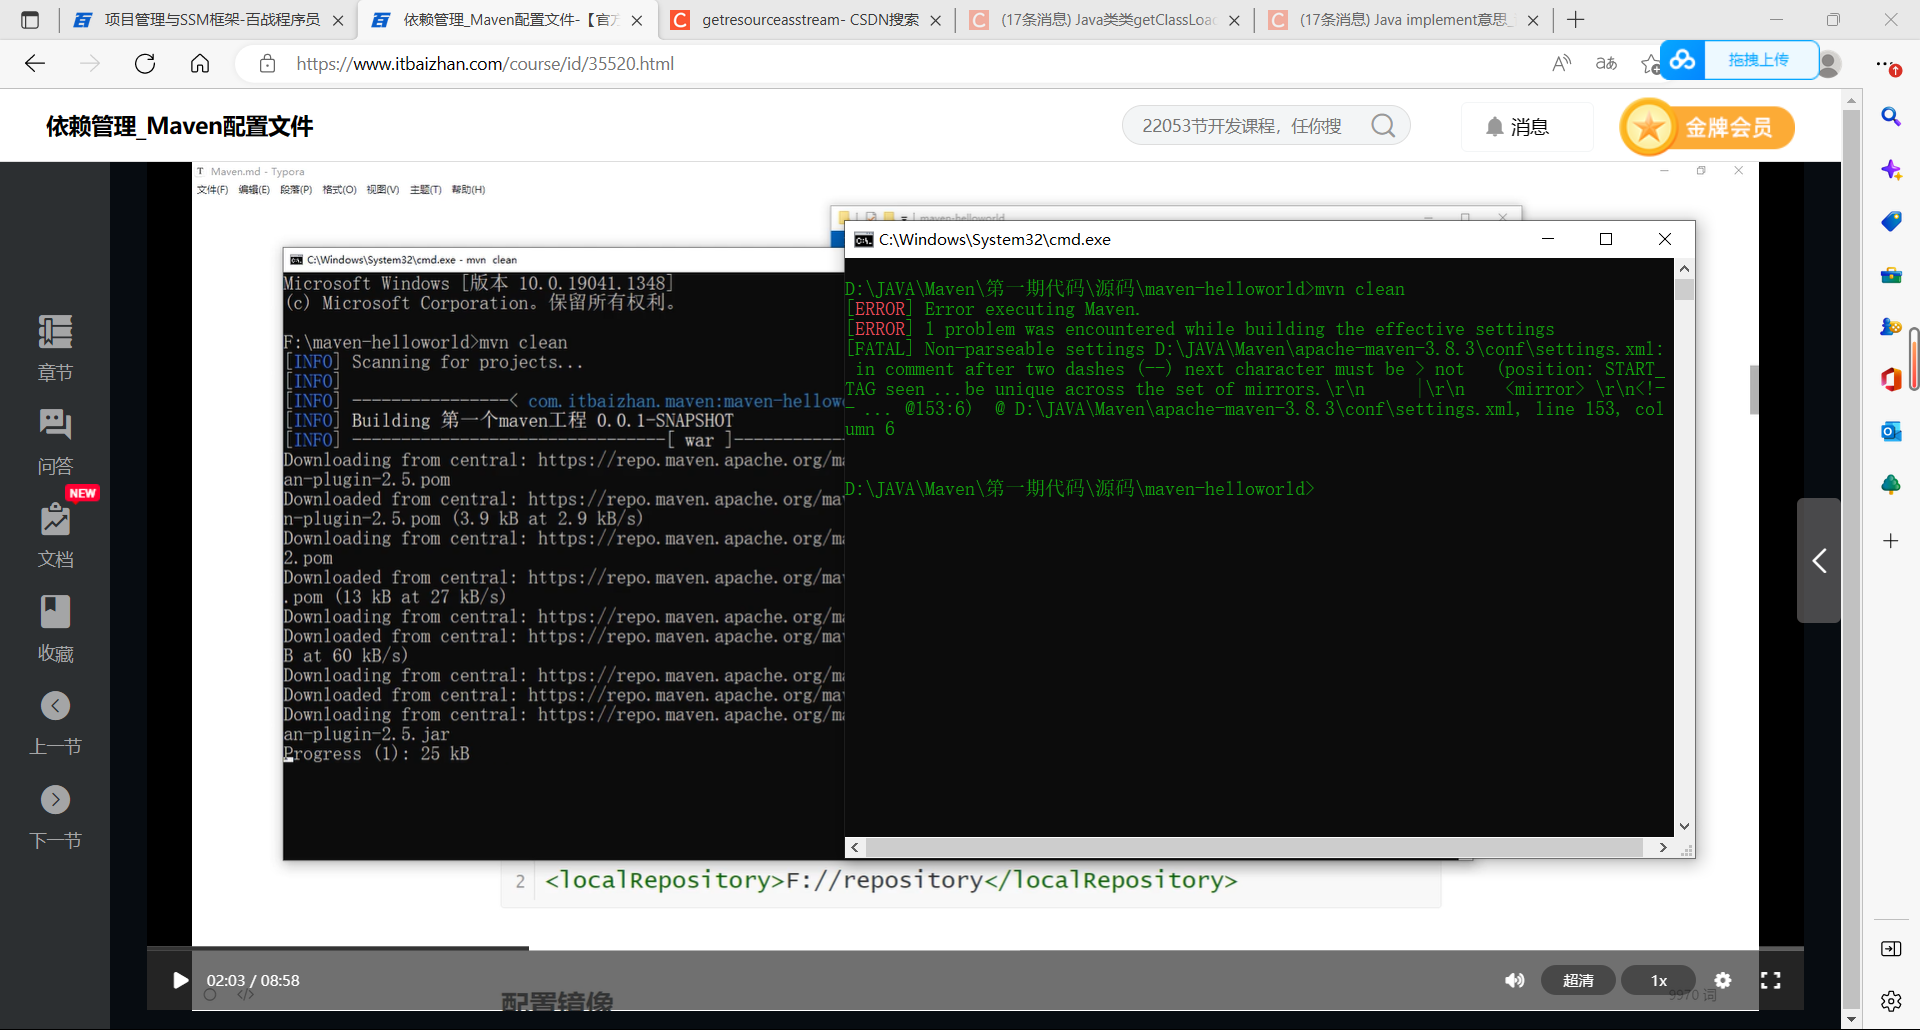
Task: Open Typora 帮助(H) menu
Action: tap(468, 190)
